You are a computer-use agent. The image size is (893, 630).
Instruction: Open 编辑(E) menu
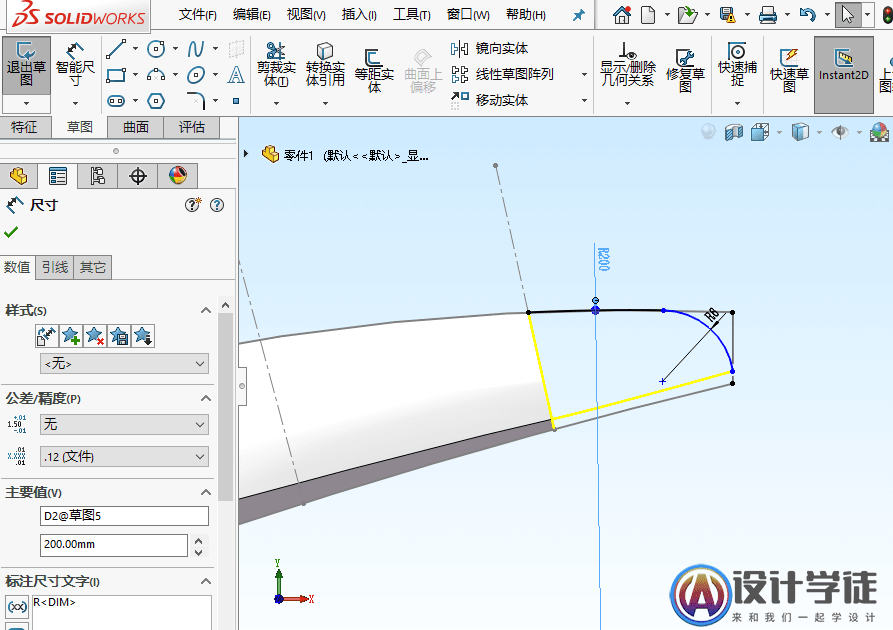252,15
